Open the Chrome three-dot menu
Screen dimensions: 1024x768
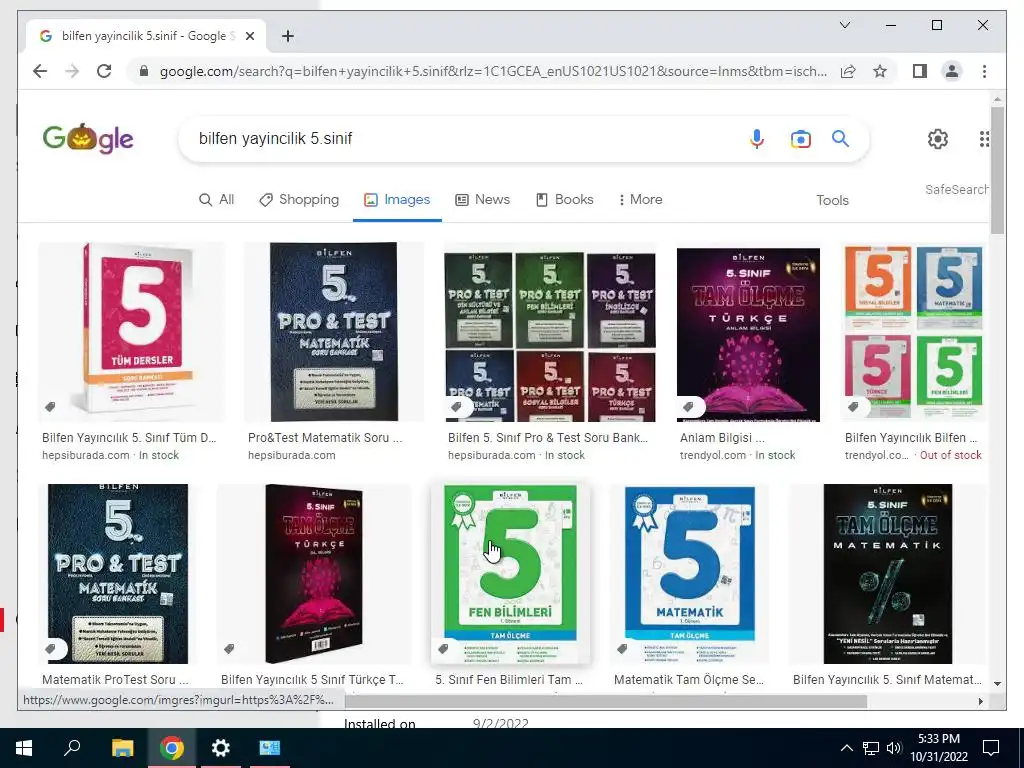[984, 71]
